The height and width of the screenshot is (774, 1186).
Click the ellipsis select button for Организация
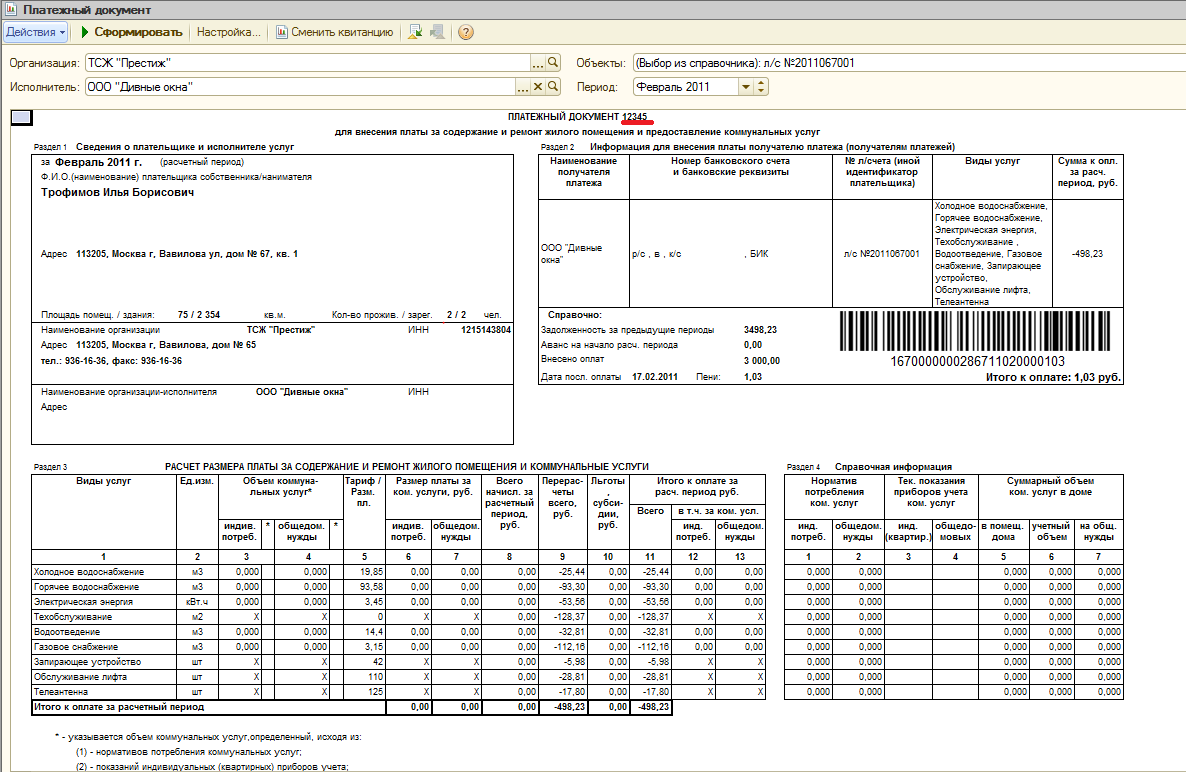coord(538,63)
